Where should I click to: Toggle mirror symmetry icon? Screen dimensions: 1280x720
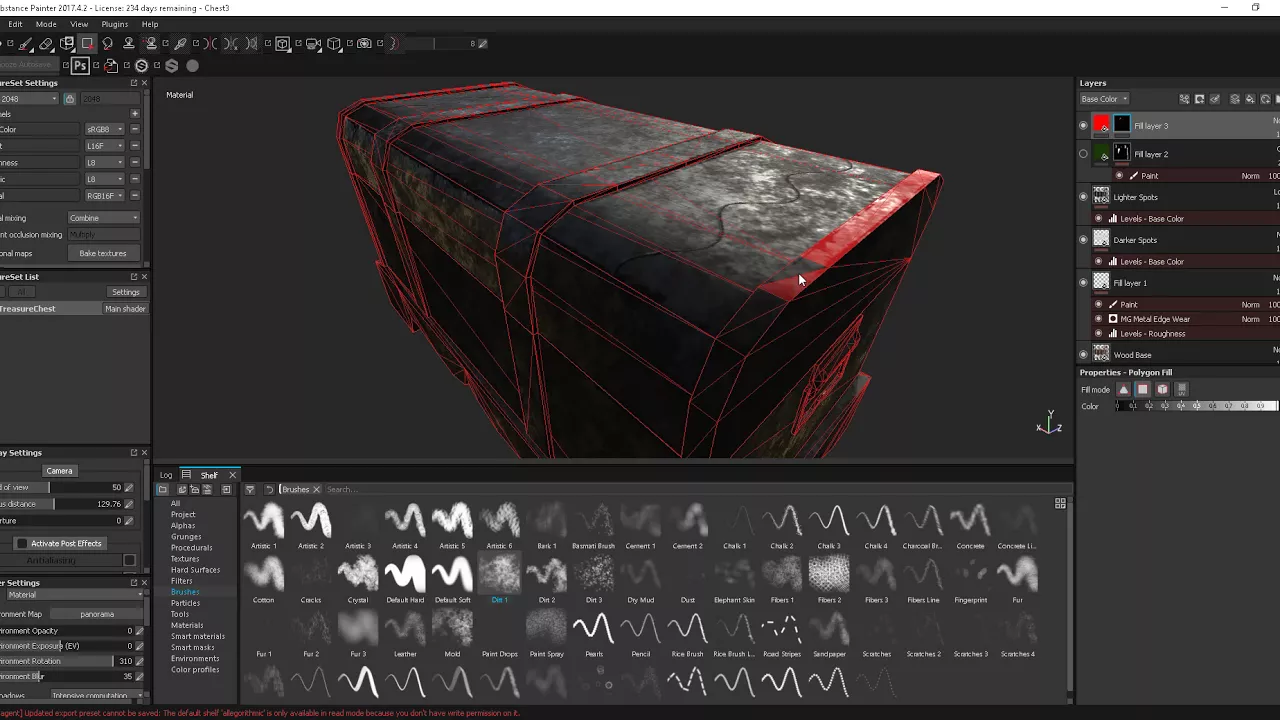tap(210, 43)
